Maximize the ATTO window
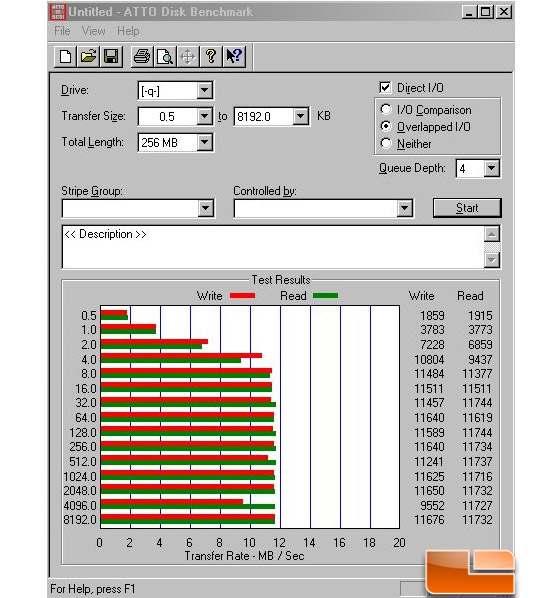 click(486, 12)
